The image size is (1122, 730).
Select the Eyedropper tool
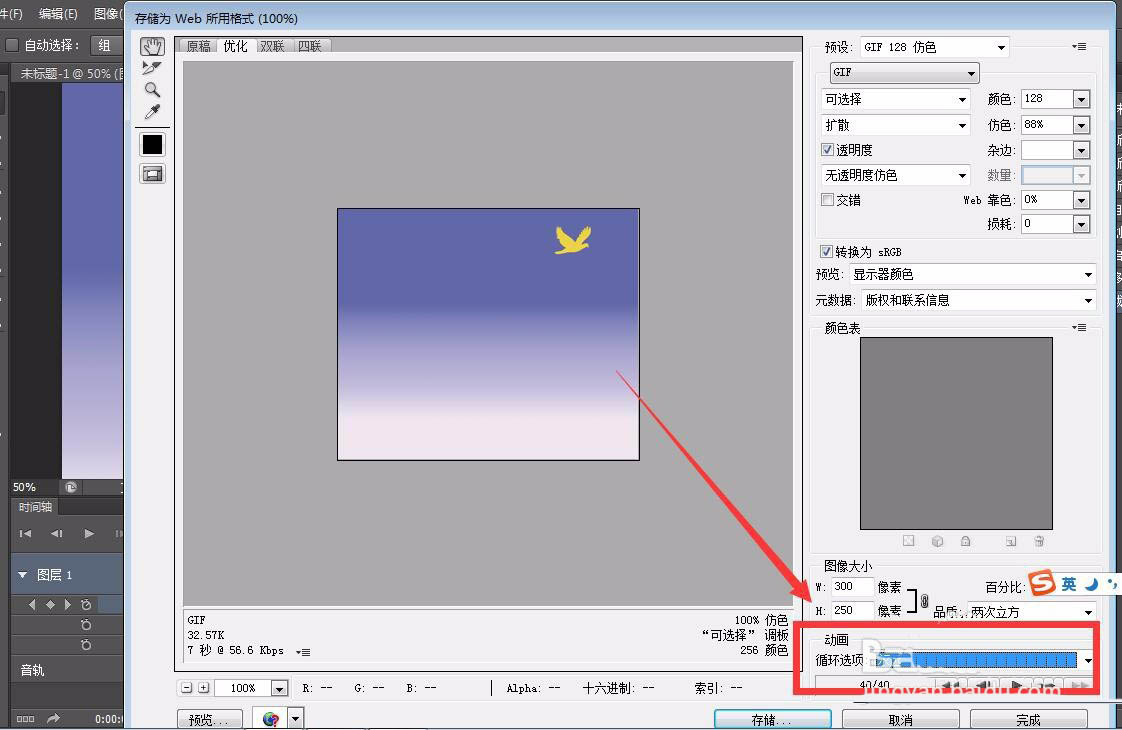tap(152, 112)
